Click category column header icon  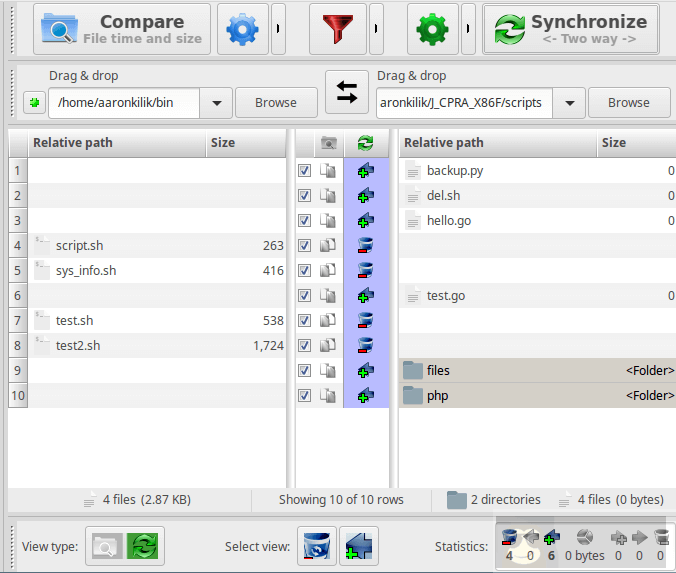[x=329, y=143]
